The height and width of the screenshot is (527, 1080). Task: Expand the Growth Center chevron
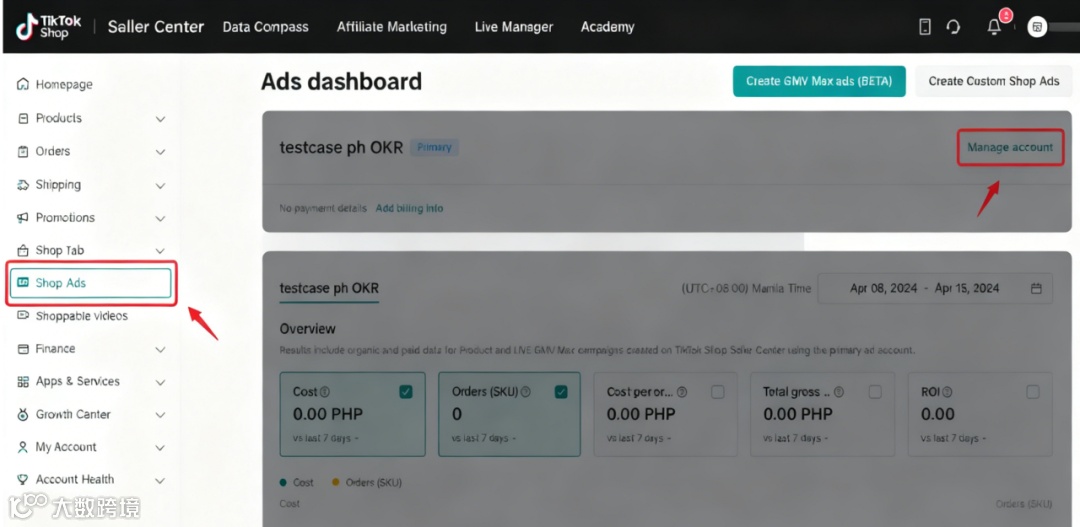click(x=160, y=415)
